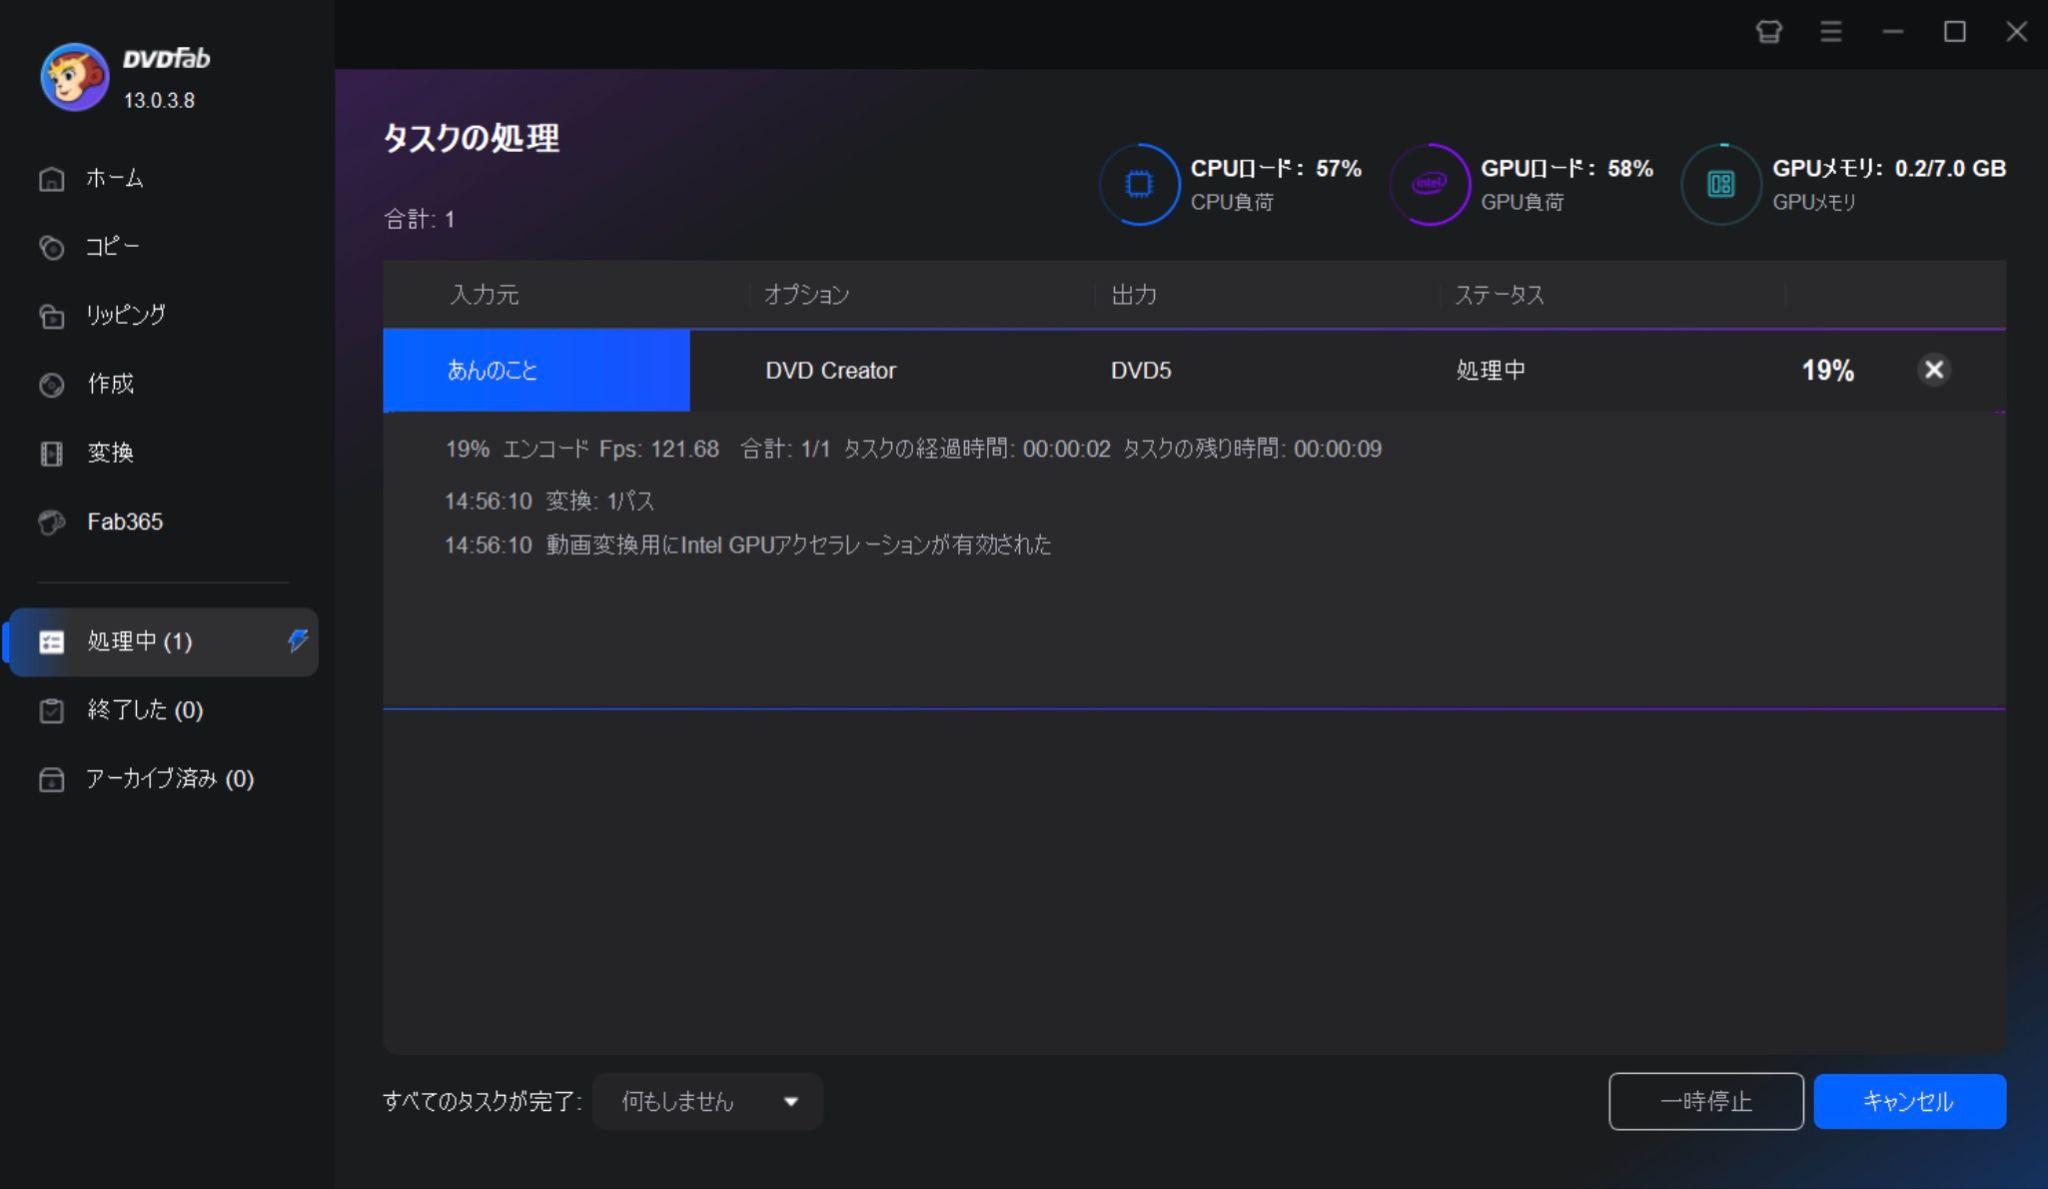Viewport: 2048px width, 1189px height.
Task: Open the hamburger menu in title bar
Action: 1831,32
